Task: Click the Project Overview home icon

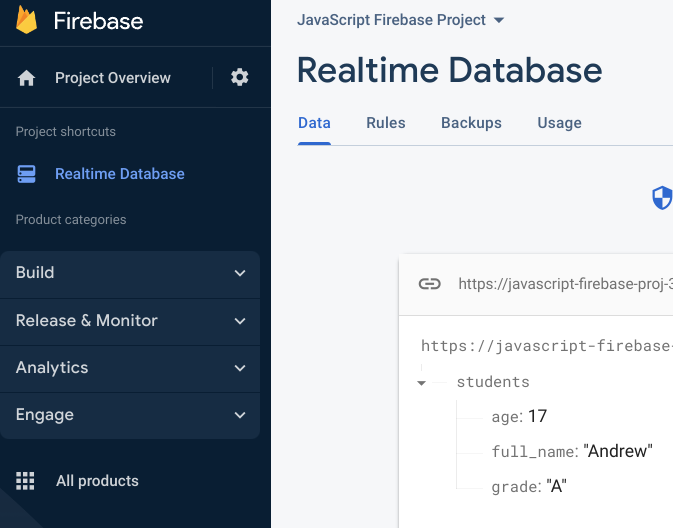Action: (27, 78)
